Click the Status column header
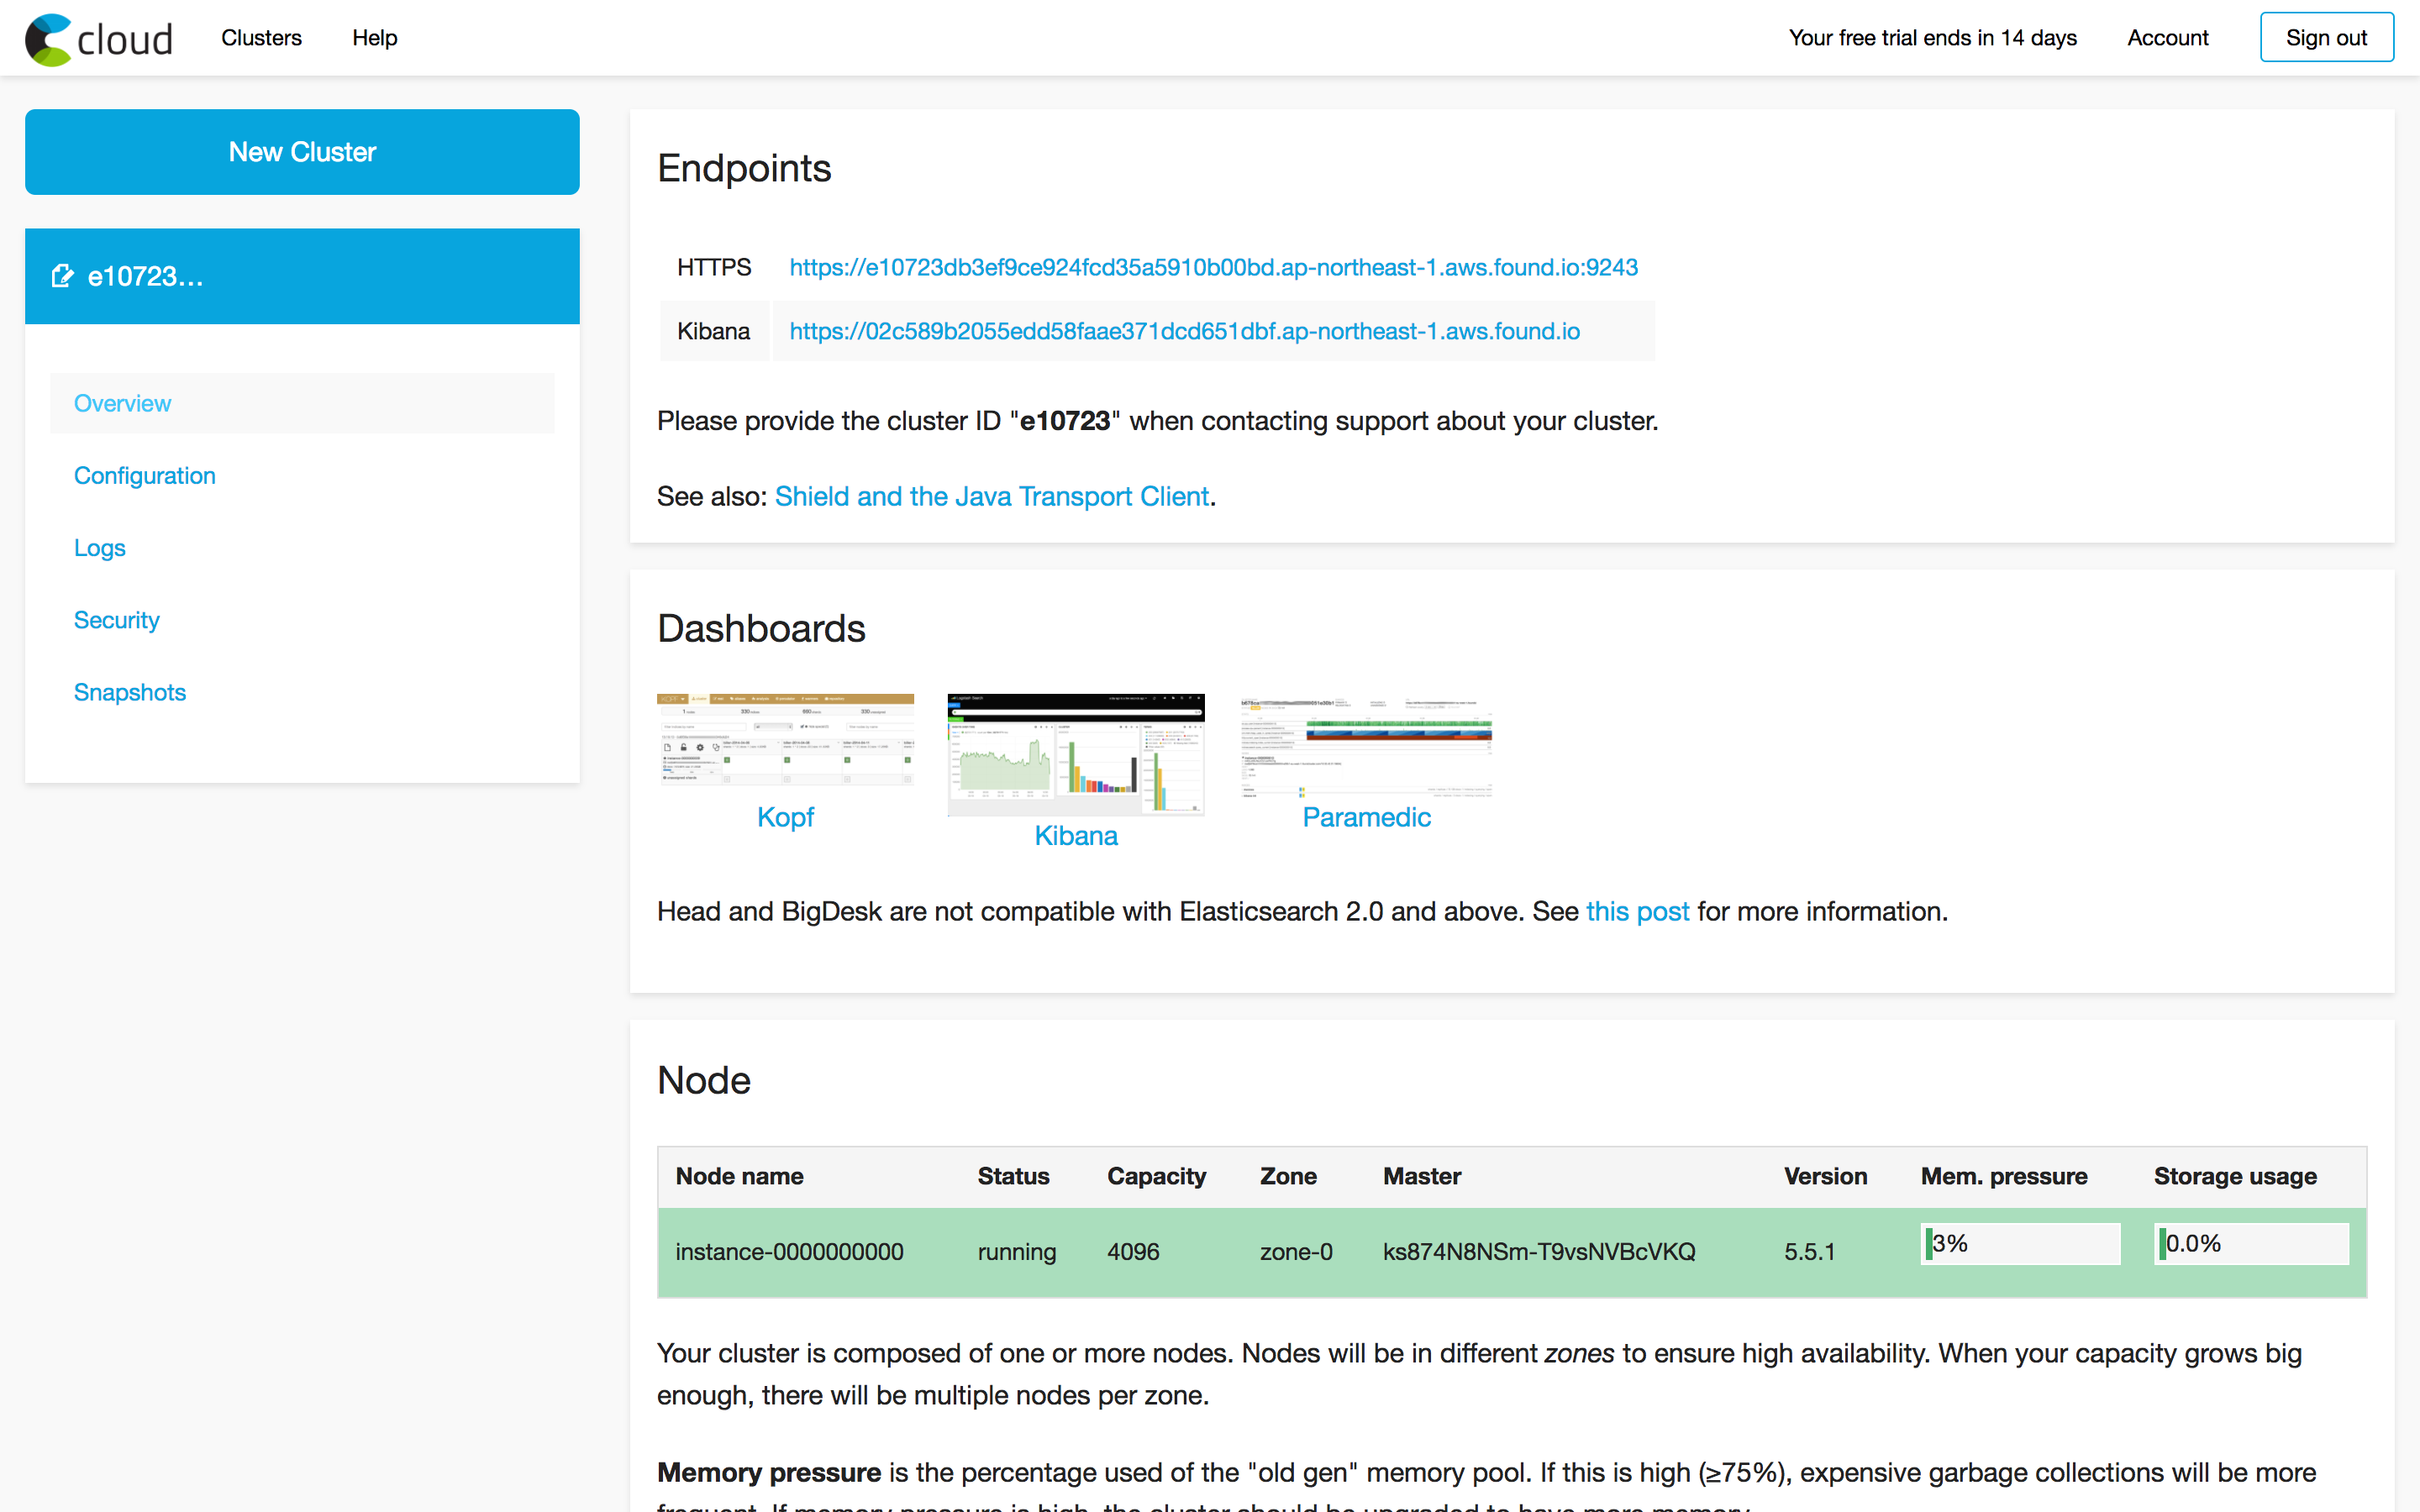This screenshot has height=1512, width=2420. (1013, 1176)
